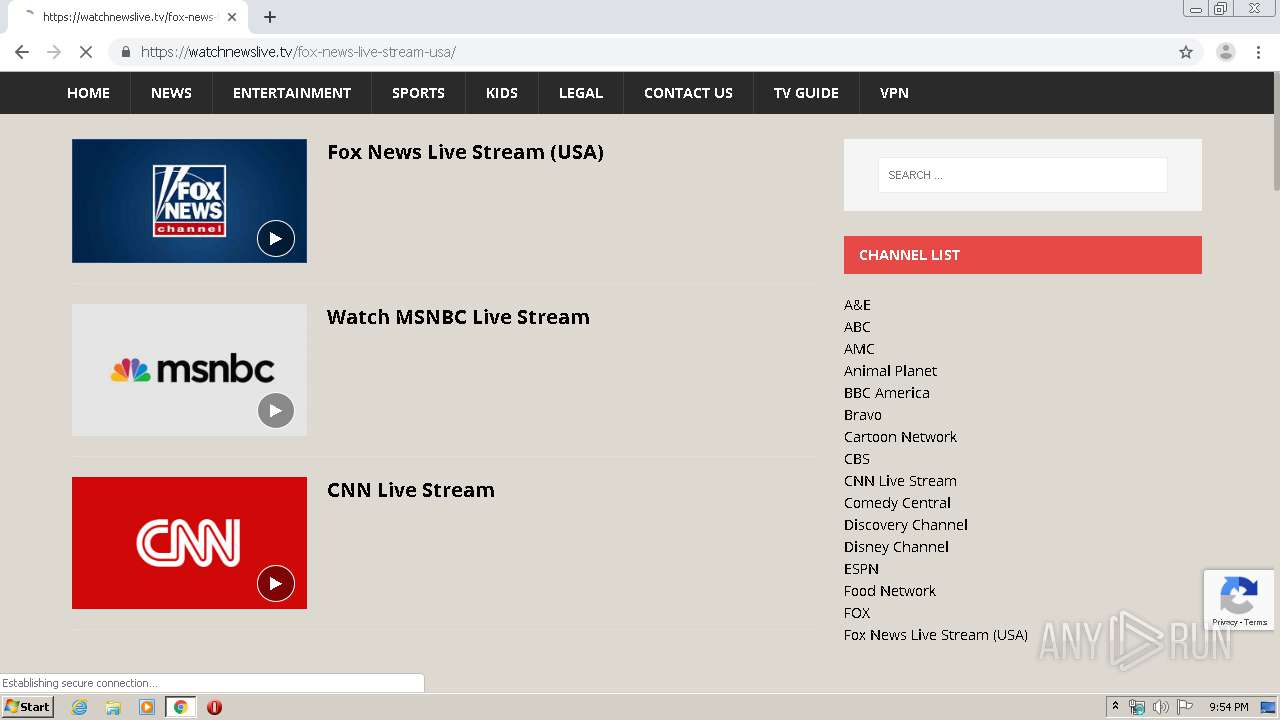Open the SPORTS menu
Image resolution: width=1280 pixels, height=720 pixels.
418,93
